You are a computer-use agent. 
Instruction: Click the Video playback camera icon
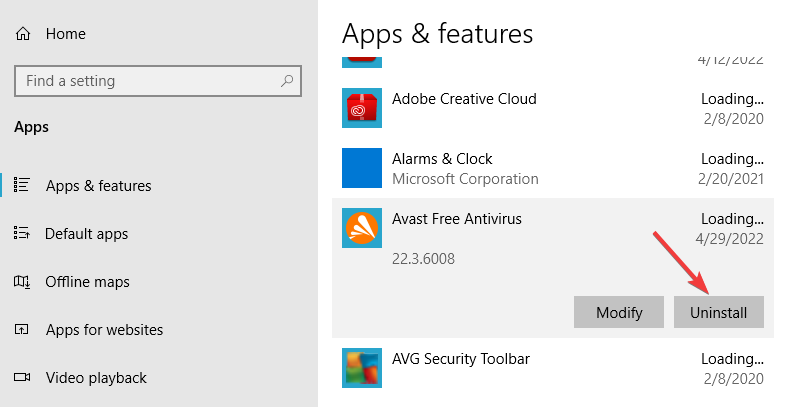[x=22, y=377]
